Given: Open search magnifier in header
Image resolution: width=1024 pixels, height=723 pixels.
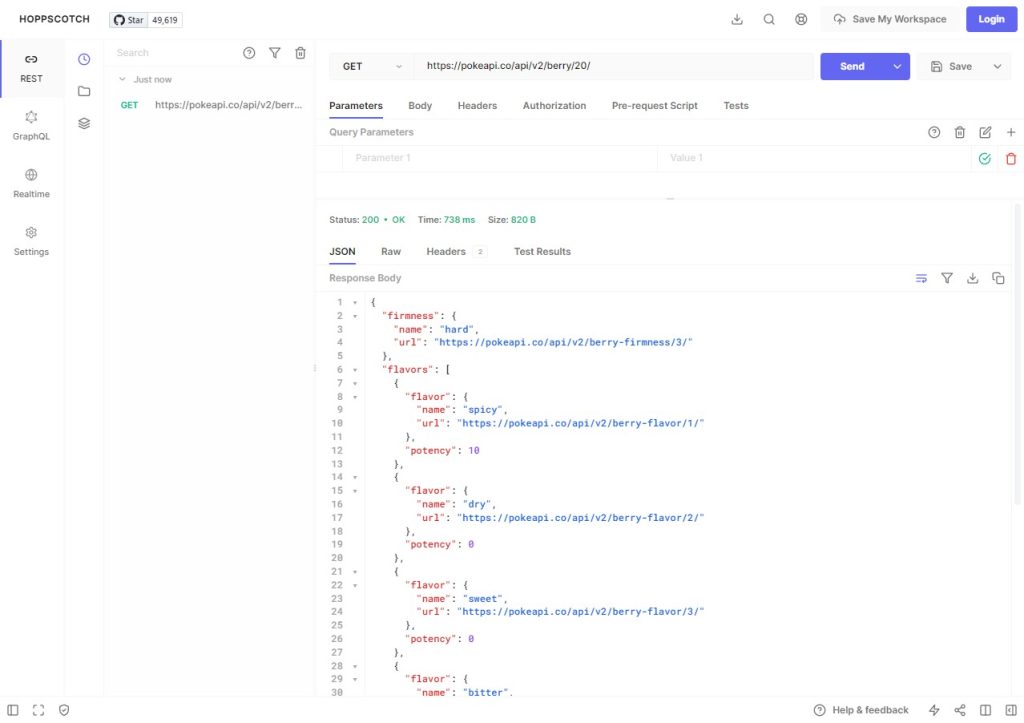Looking at the screenshot, I should pyautogui.click(x=769, y=20).
